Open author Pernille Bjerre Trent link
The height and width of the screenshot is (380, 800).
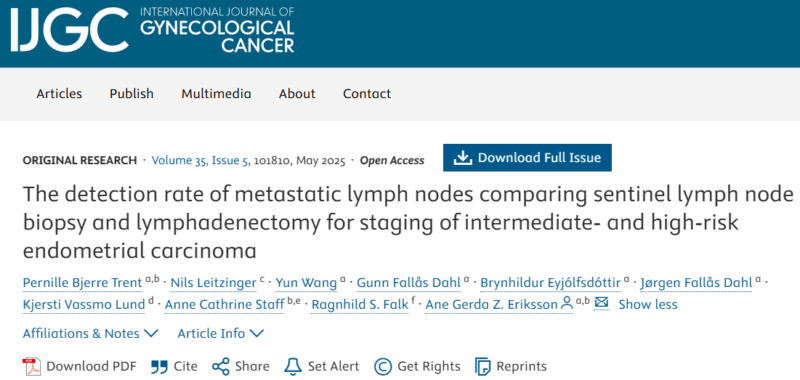point(83,282)
